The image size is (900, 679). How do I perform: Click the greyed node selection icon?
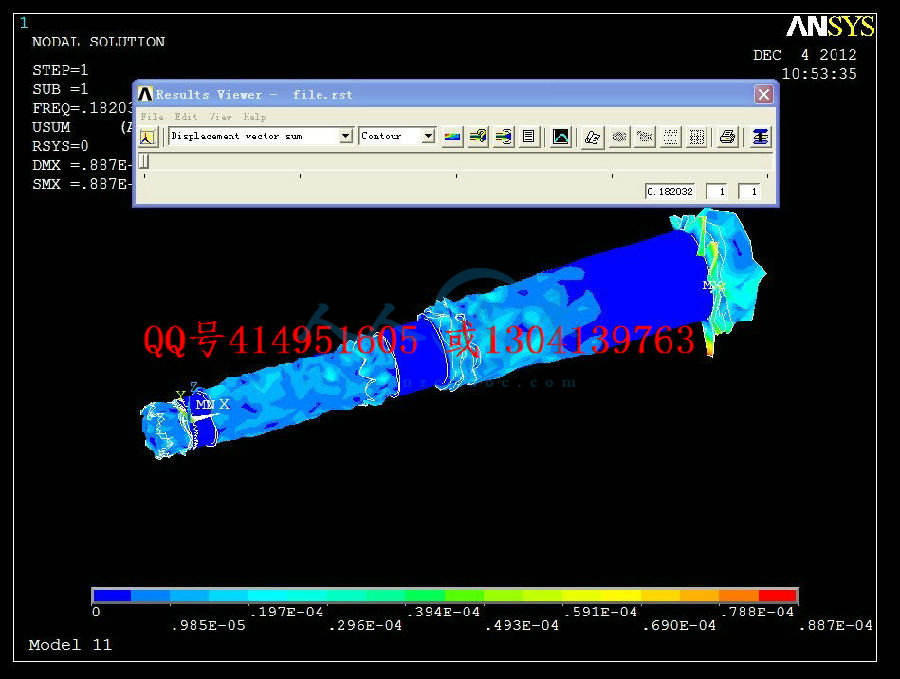click(645, 137)
